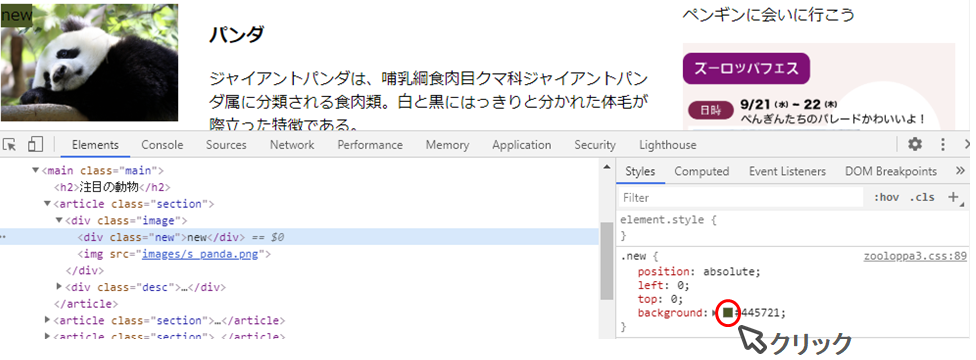Expand the background shorthand property arrow

point(715,313)
